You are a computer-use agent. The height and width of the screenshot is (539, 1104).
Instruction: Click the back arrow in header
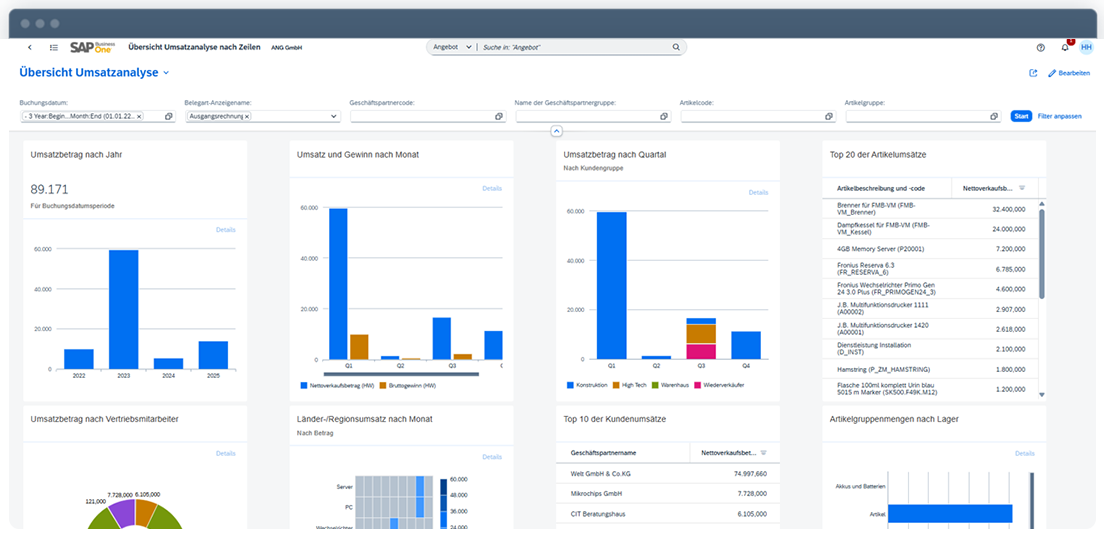[x=29, y=47]
